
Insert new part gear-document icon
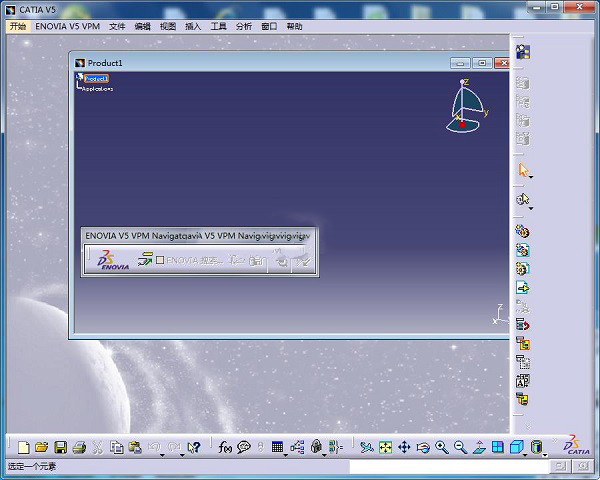523,269
